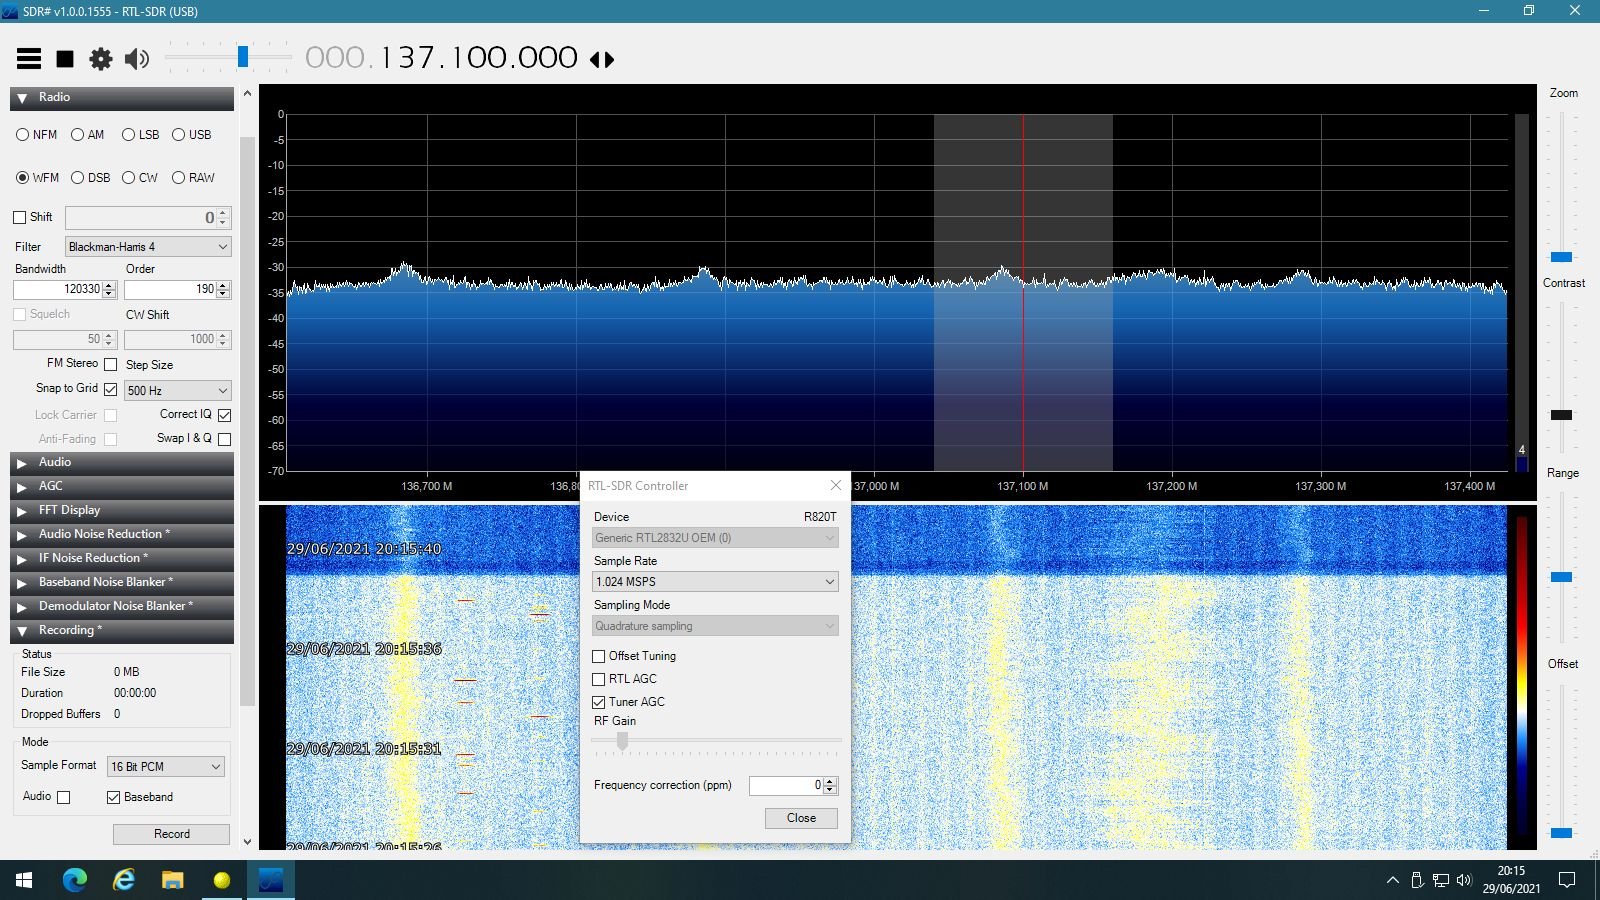This screenshot has height=900, width=1600.
Task: Enable the RTL AGC checkbox
Action: [x=599, y=679]
